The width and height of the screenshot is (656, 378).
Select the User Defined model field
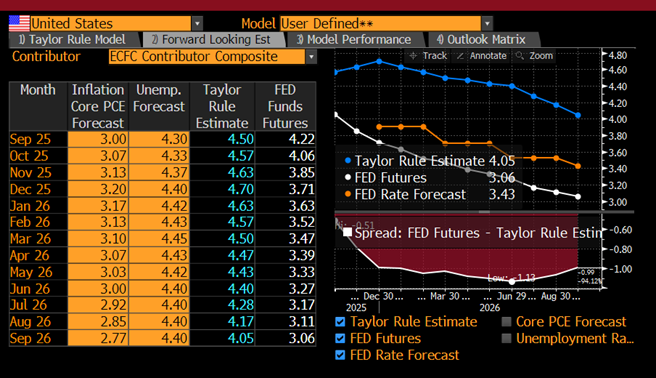[x=380, y=23]
